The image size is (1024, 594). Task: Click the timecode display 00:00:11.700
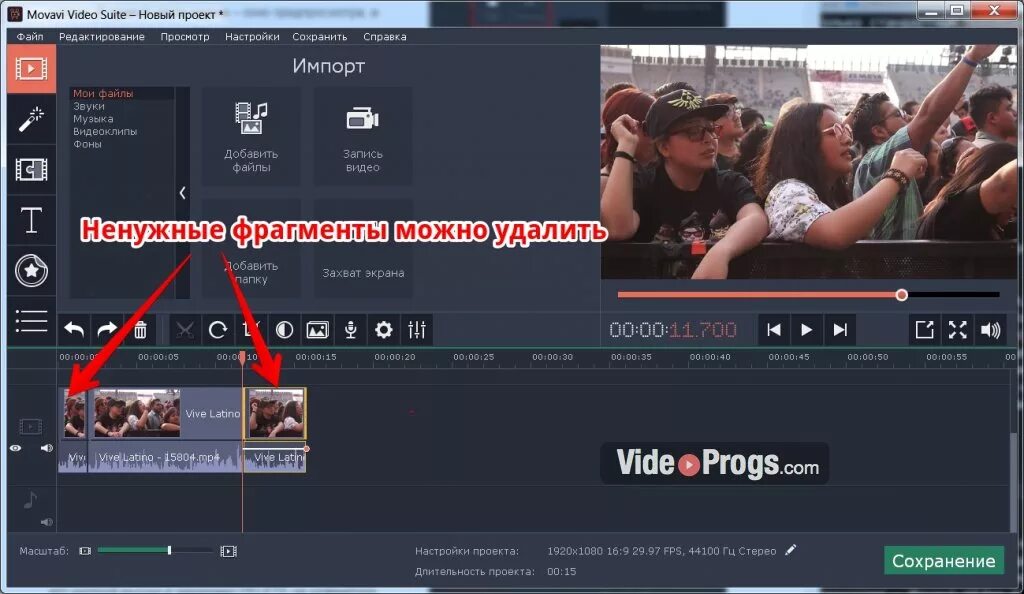click(x=673, y=330)
